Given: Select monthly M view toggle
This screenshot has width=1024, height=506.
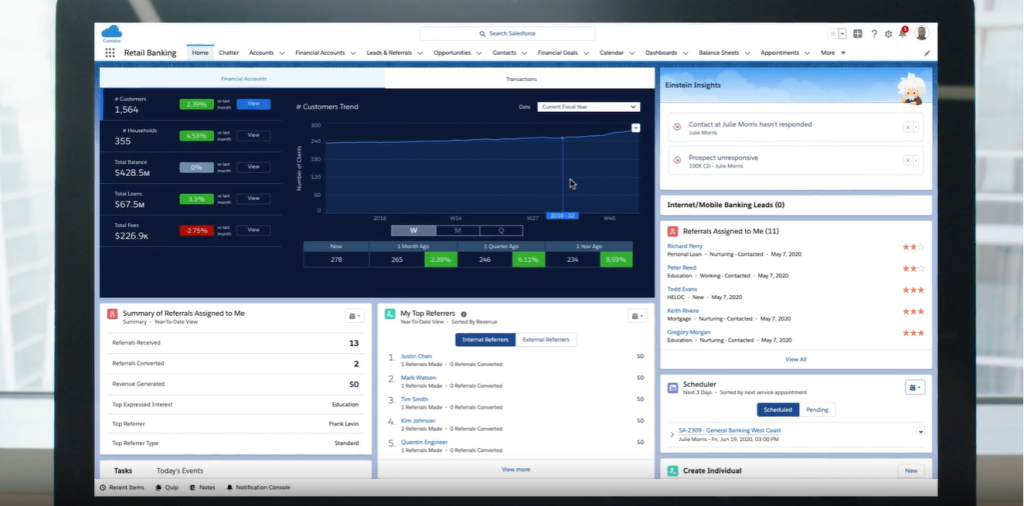Looking at the screenshot, I should pos(458,230).
